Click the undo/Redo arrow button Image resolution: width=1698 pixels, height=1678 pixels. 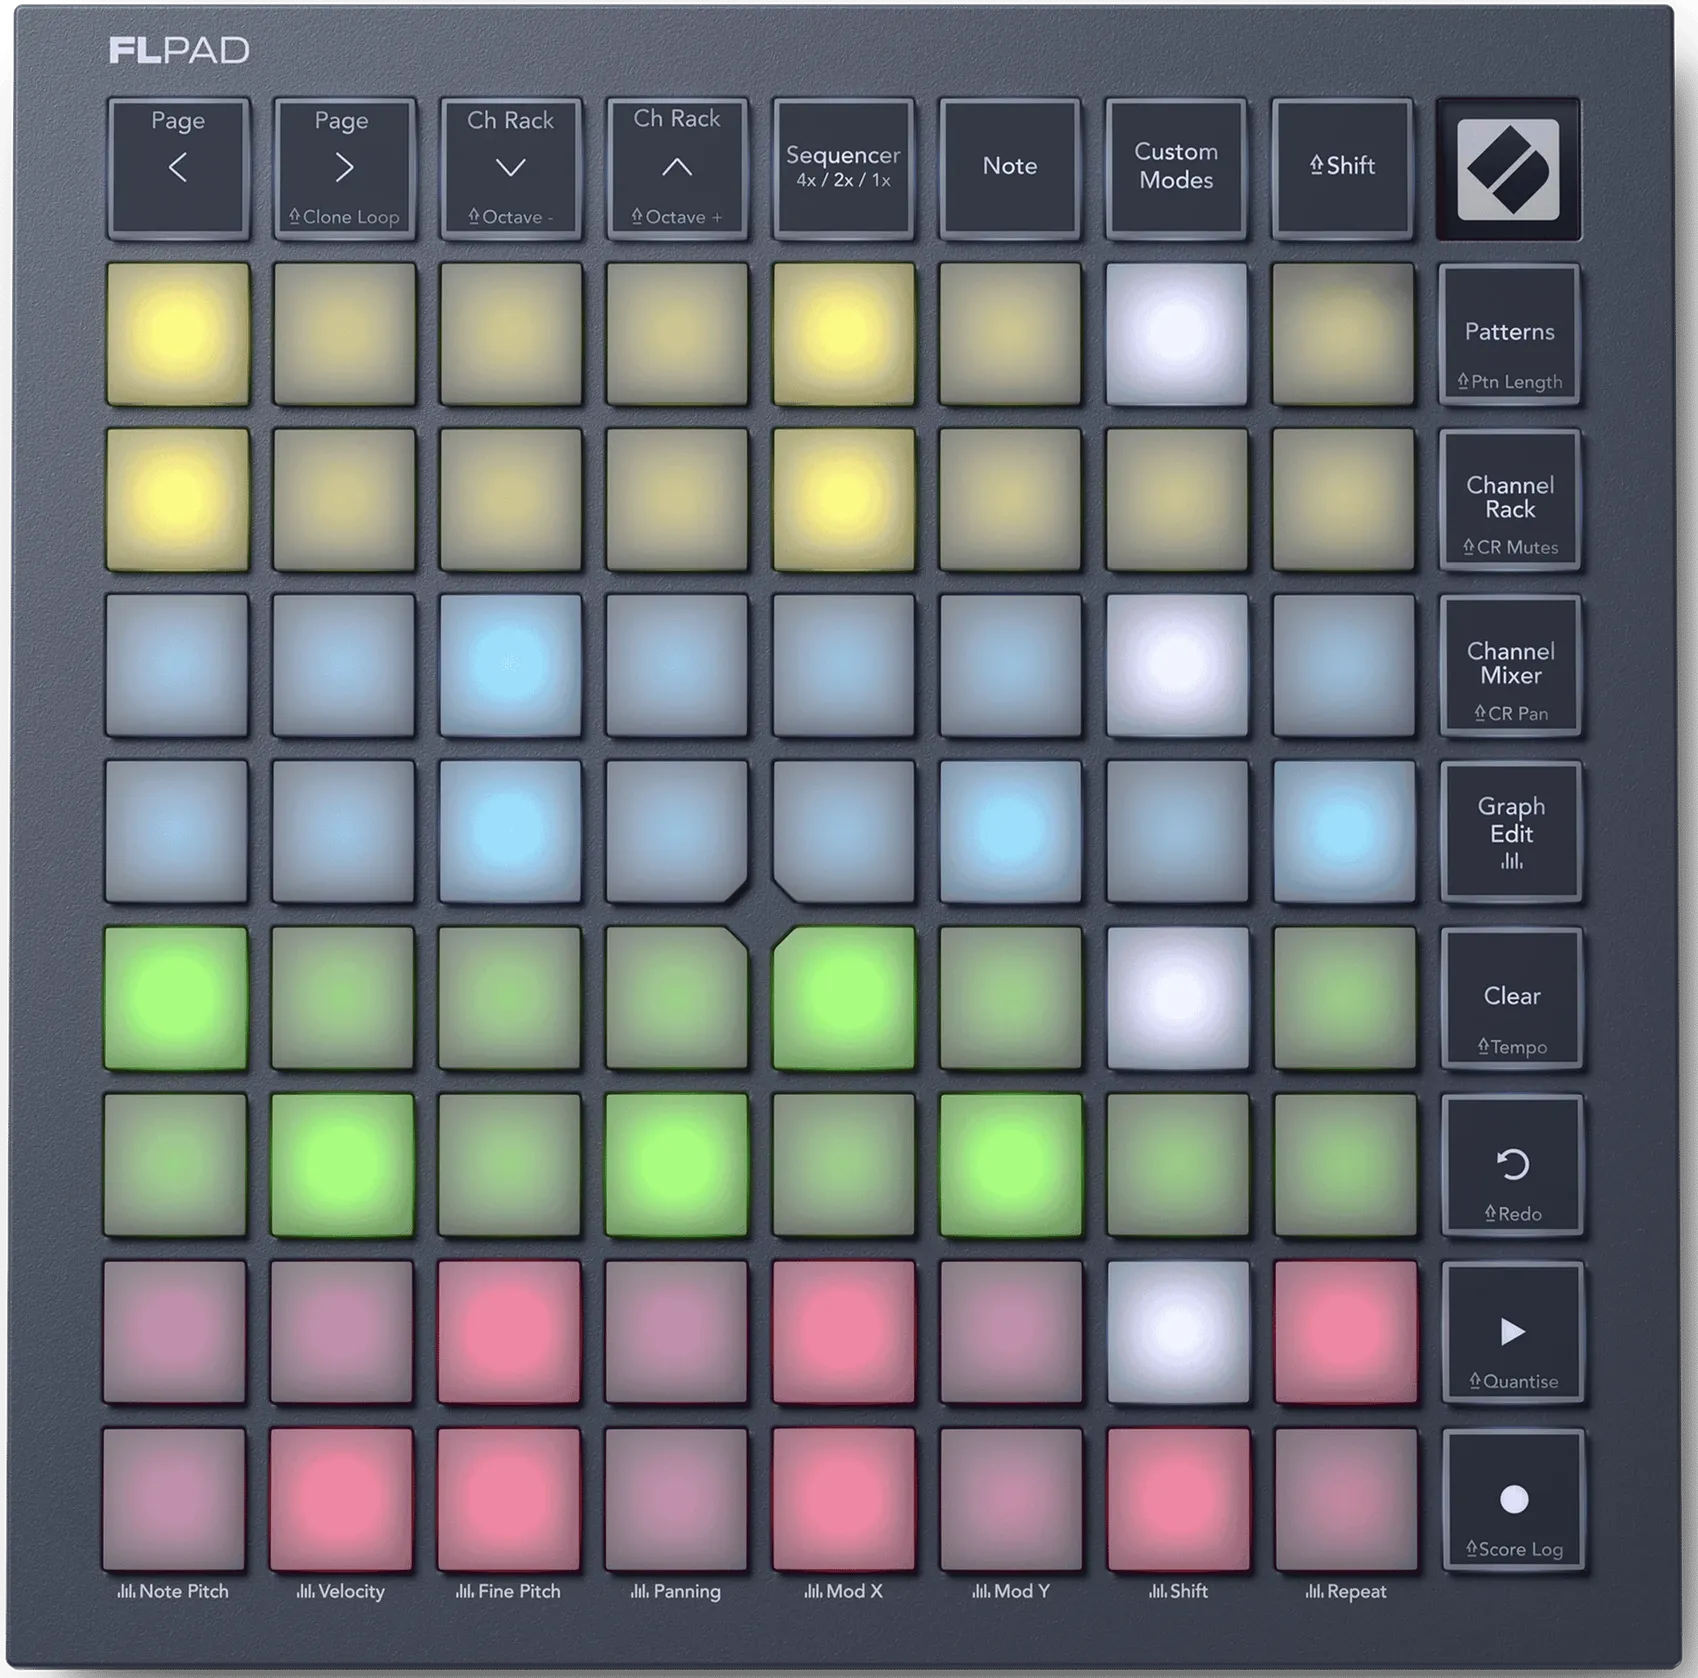(1512, 1166)
